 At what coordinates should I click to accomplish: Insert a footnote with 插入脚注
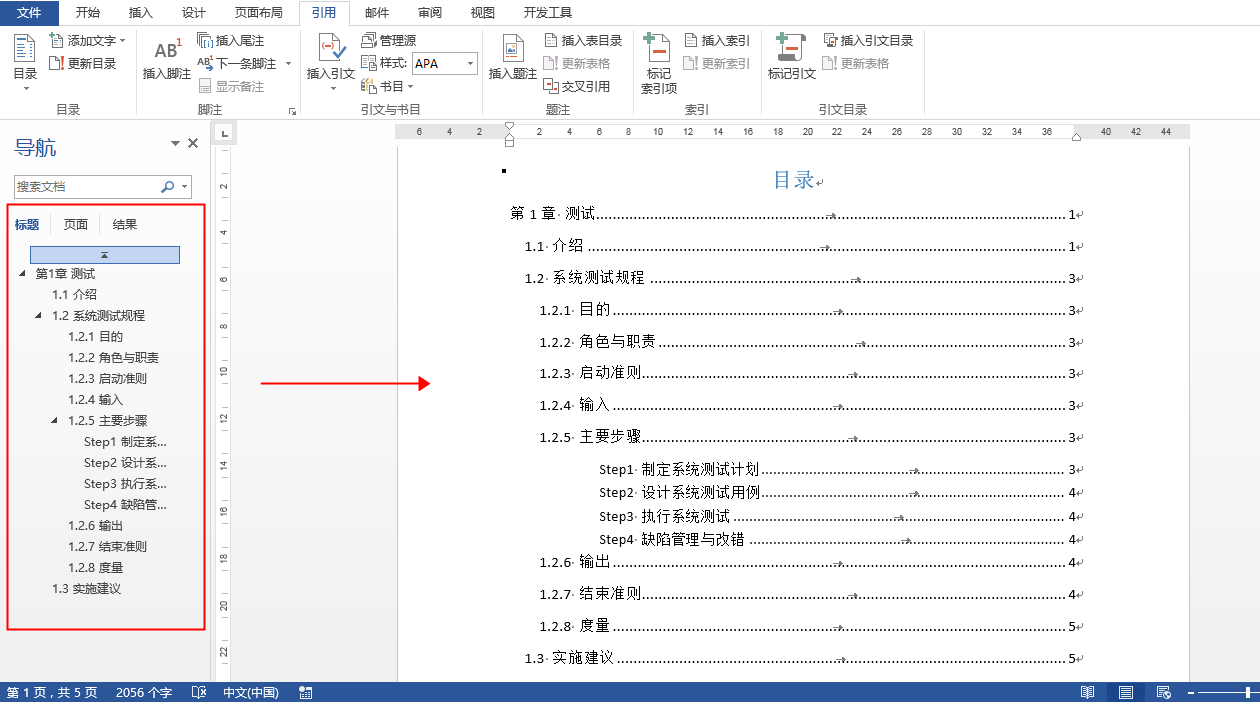(x=166, y=58)
